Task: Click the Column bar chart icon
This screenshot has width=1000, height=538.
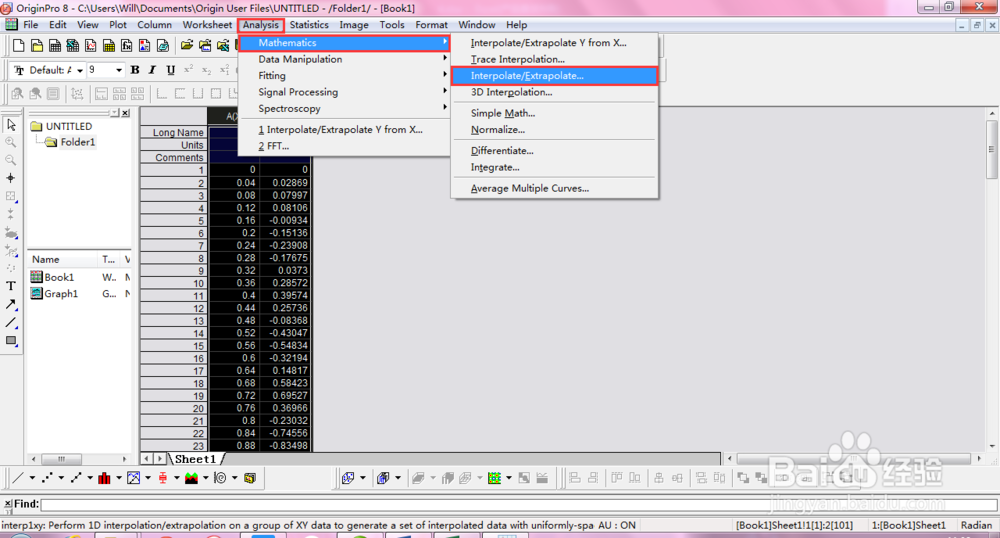Action: 105,477
